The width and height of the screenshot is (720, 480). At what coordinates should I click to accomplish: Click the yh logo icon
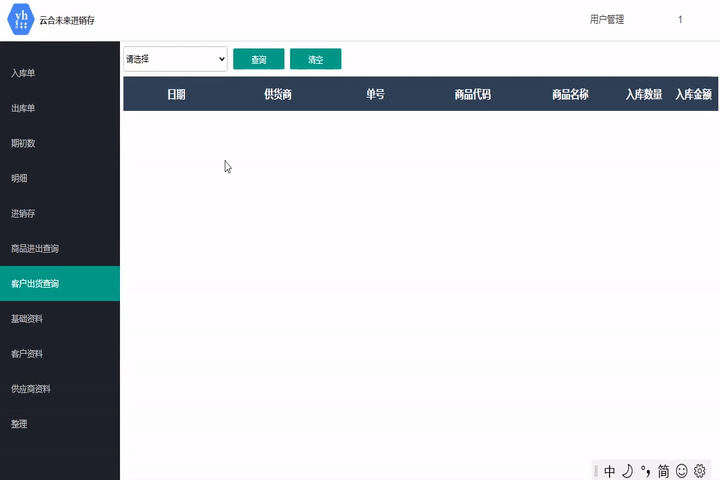[21, 20]
